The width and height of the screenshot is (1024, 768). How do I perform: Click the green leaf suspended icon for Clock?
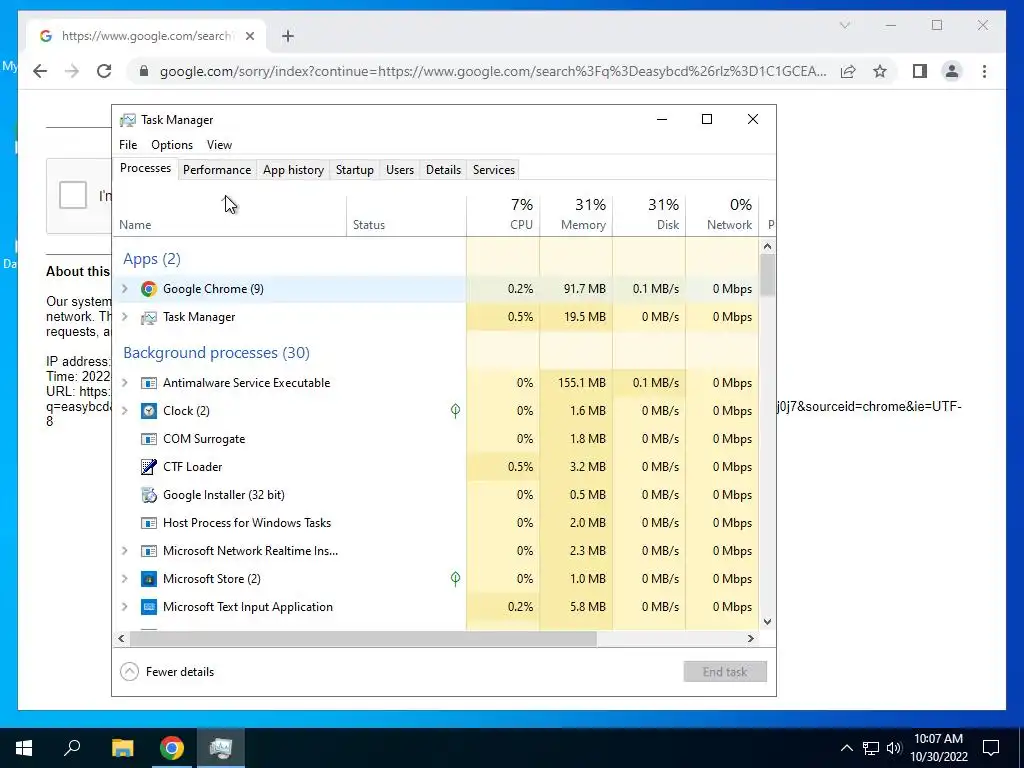click(x=455, y=411)
